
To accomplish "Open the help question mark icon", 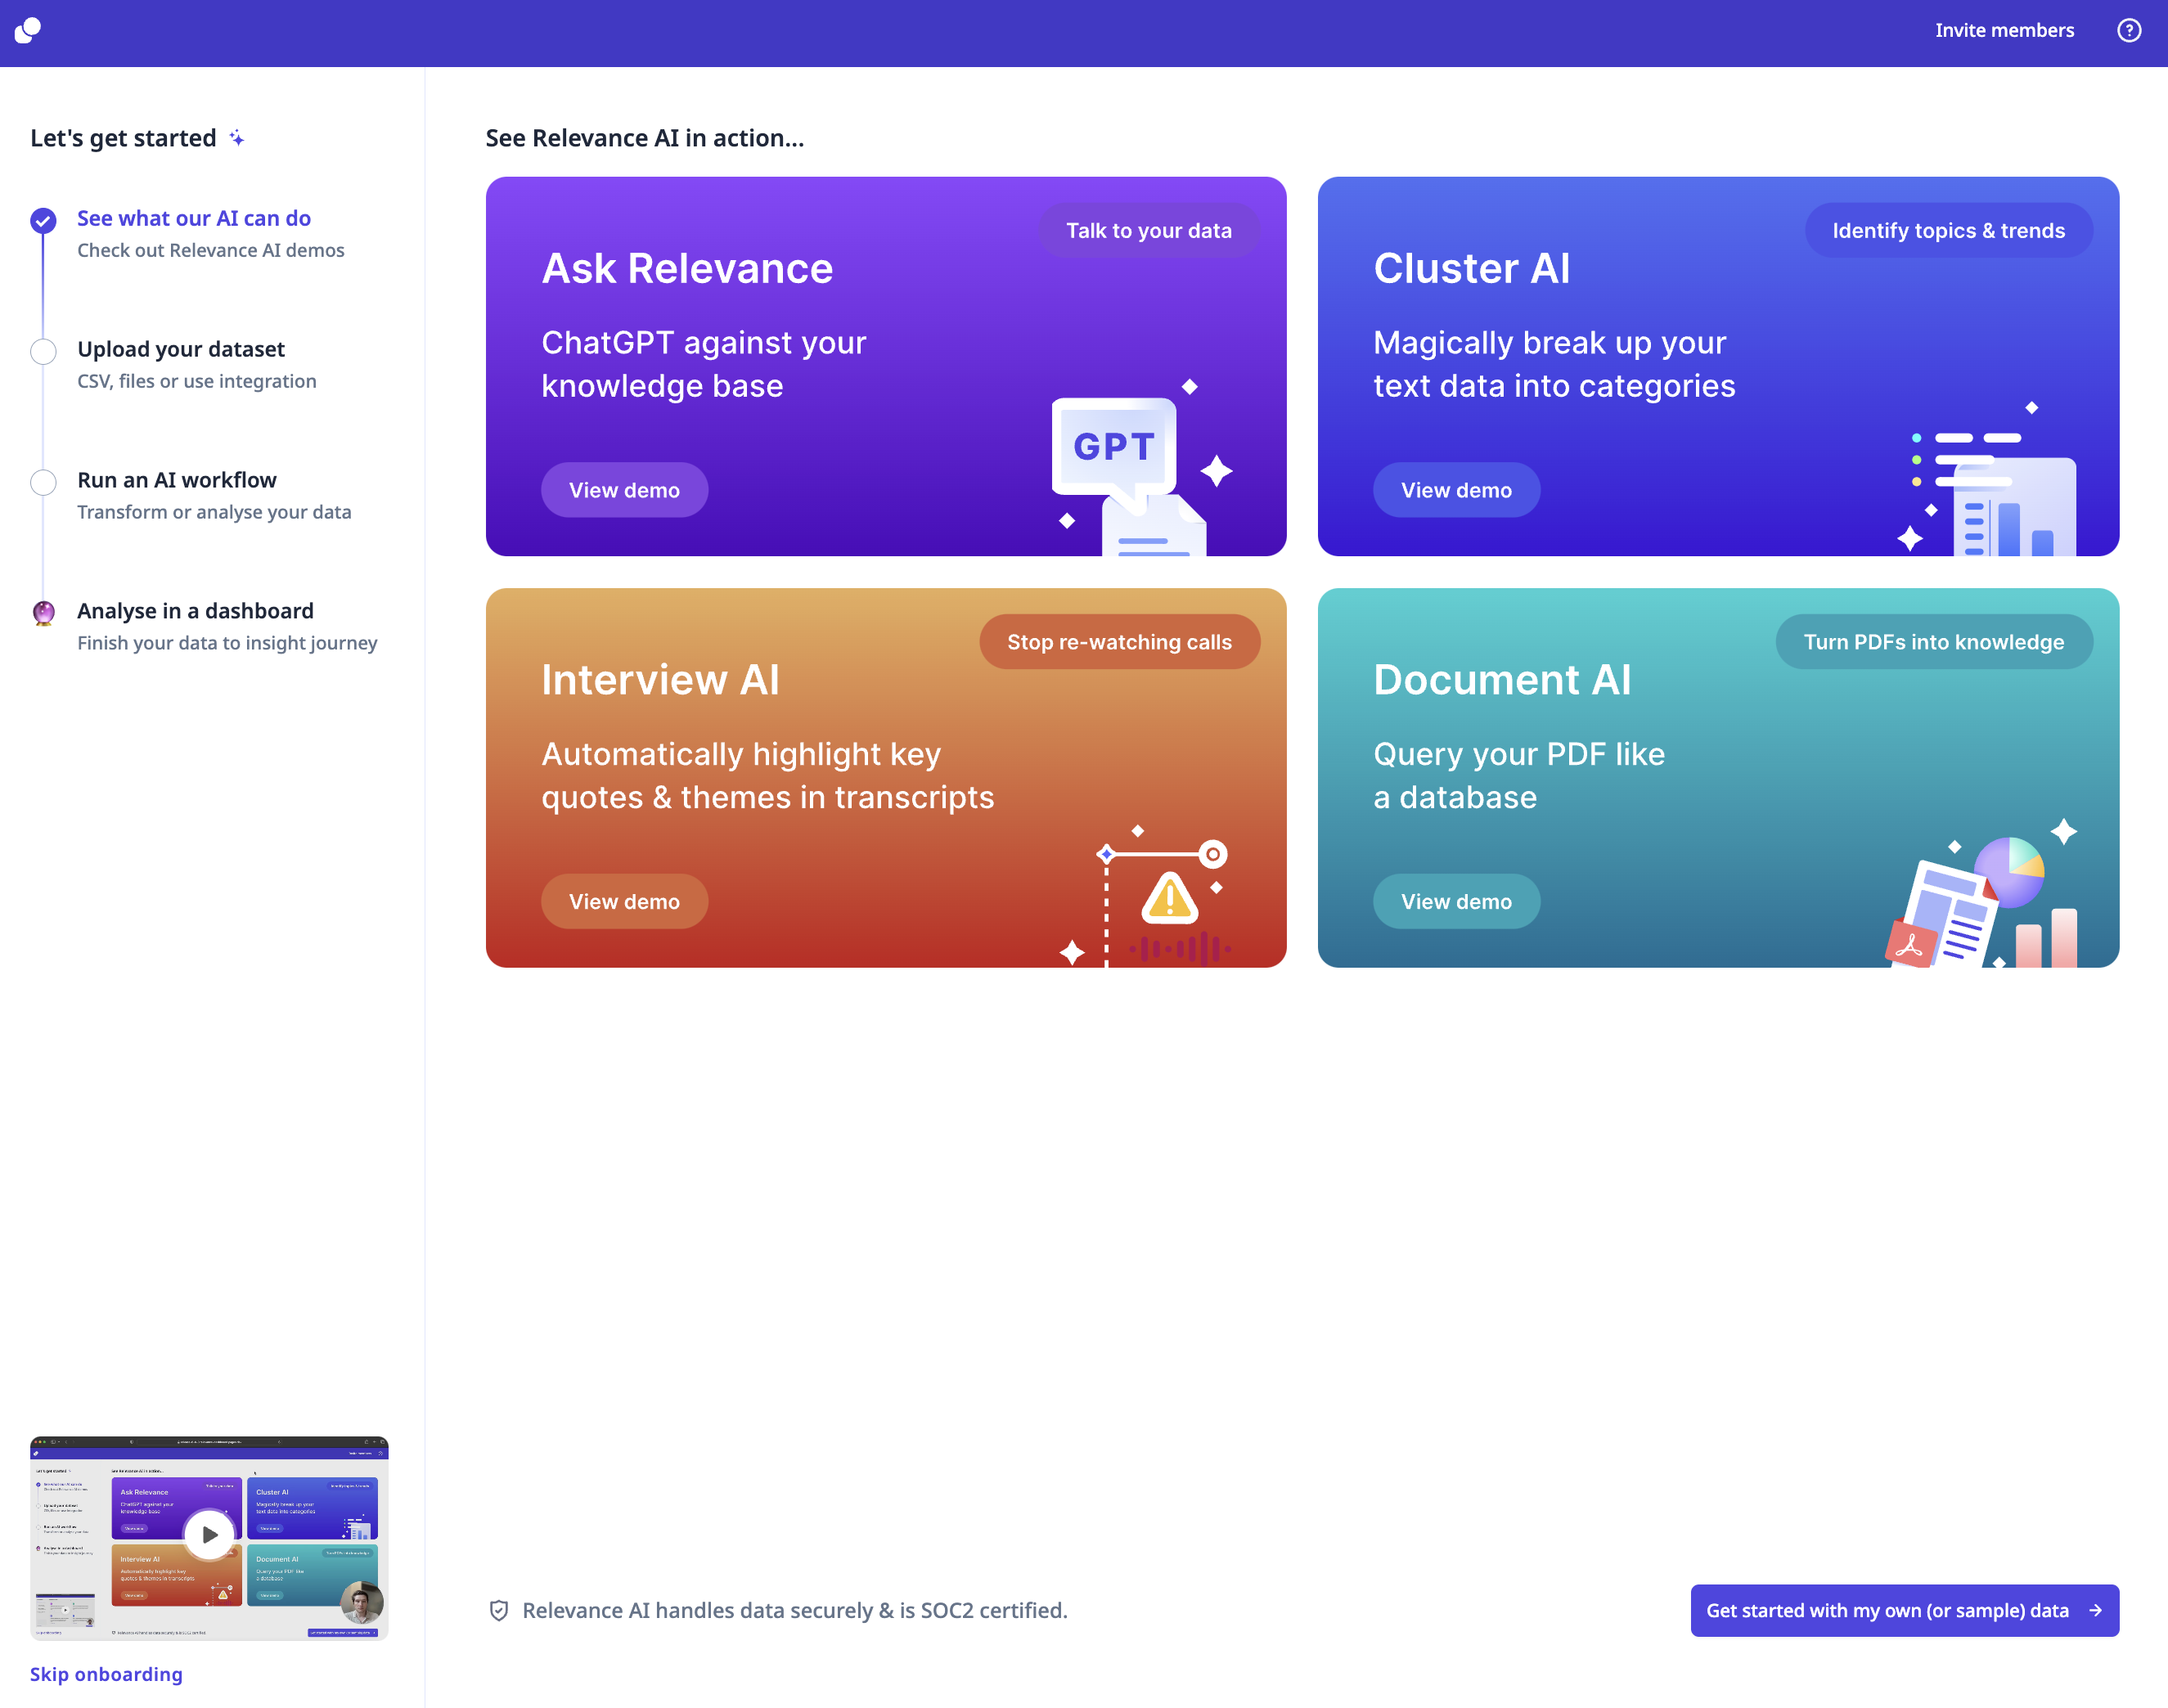I will [2129, 31].
